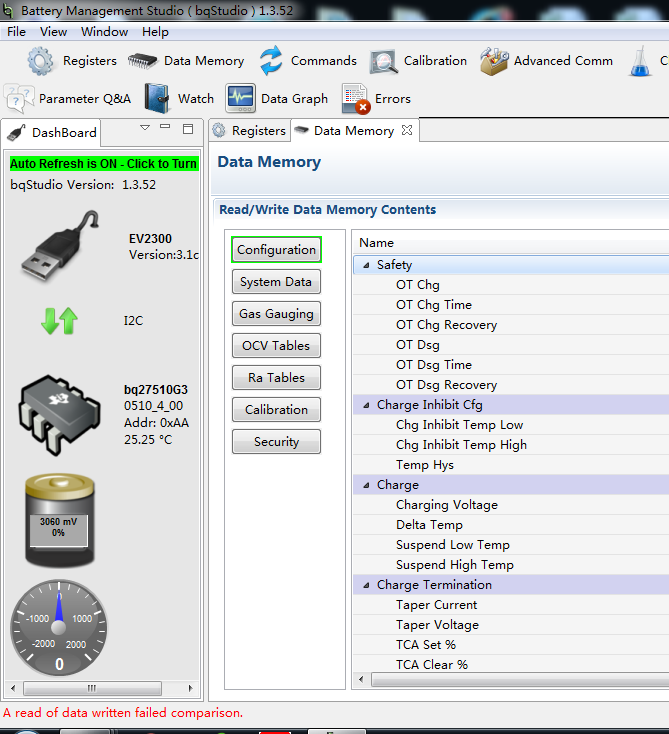Collapse the Safety group

365,265
